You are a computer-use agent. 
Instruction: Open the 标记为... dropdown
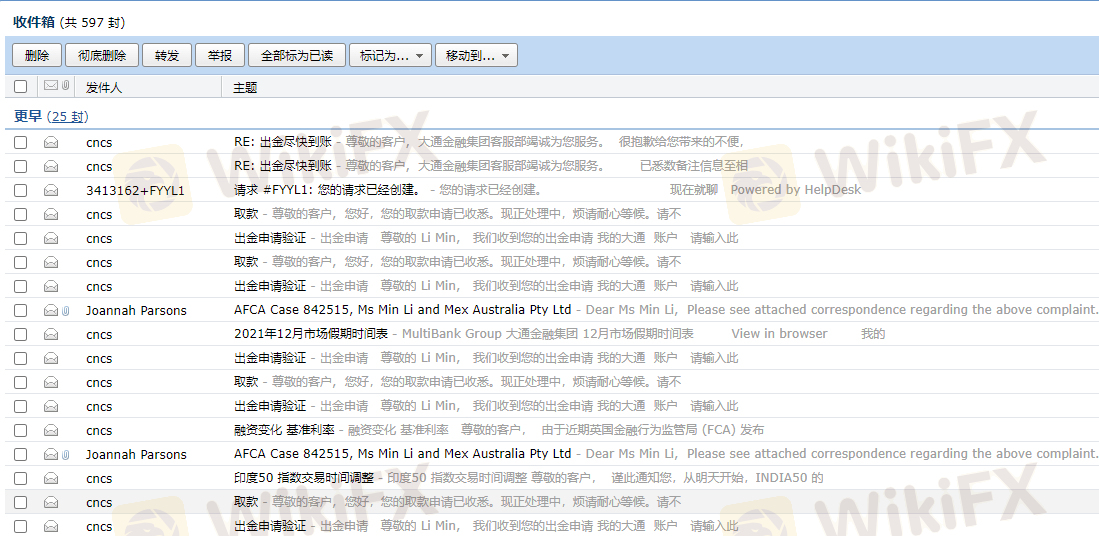click(x=390, y=55)
